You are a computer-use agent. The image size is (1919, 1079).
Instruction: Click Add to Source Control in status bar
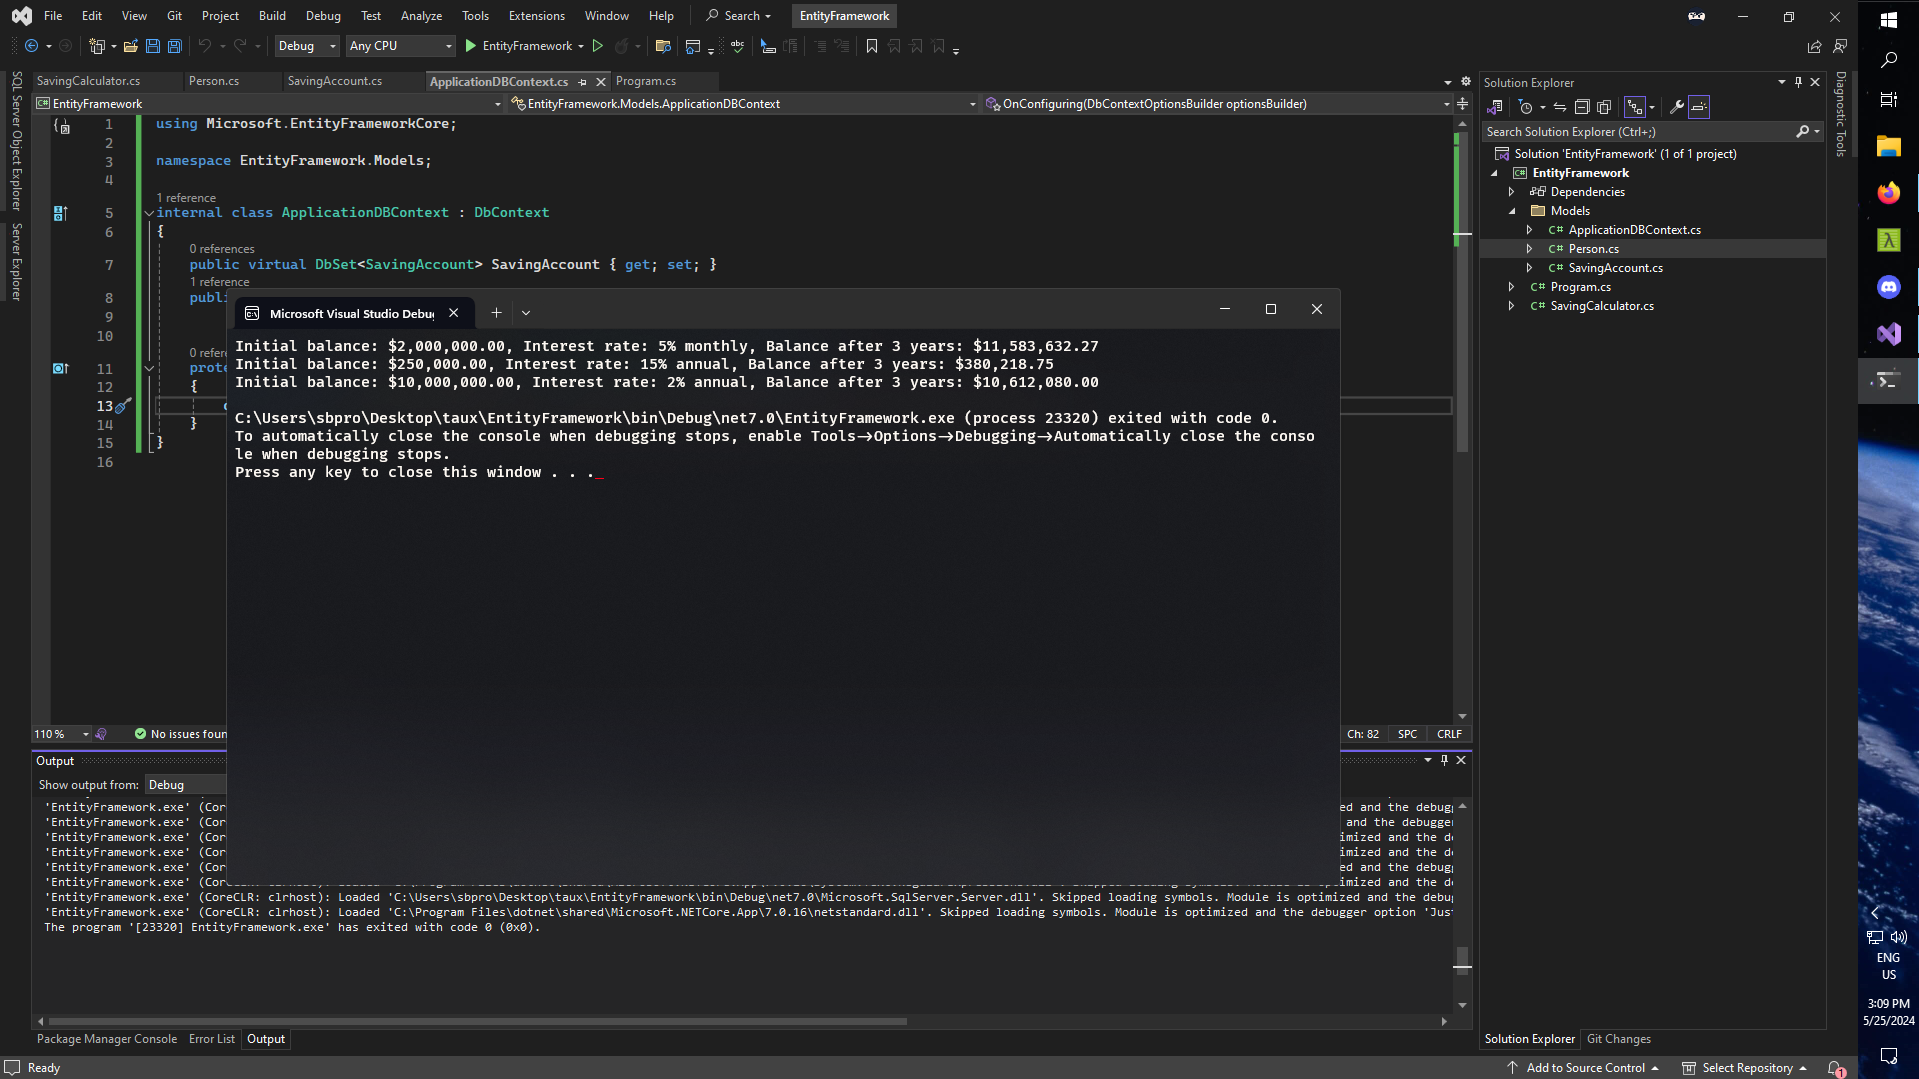[1585, 1069]
